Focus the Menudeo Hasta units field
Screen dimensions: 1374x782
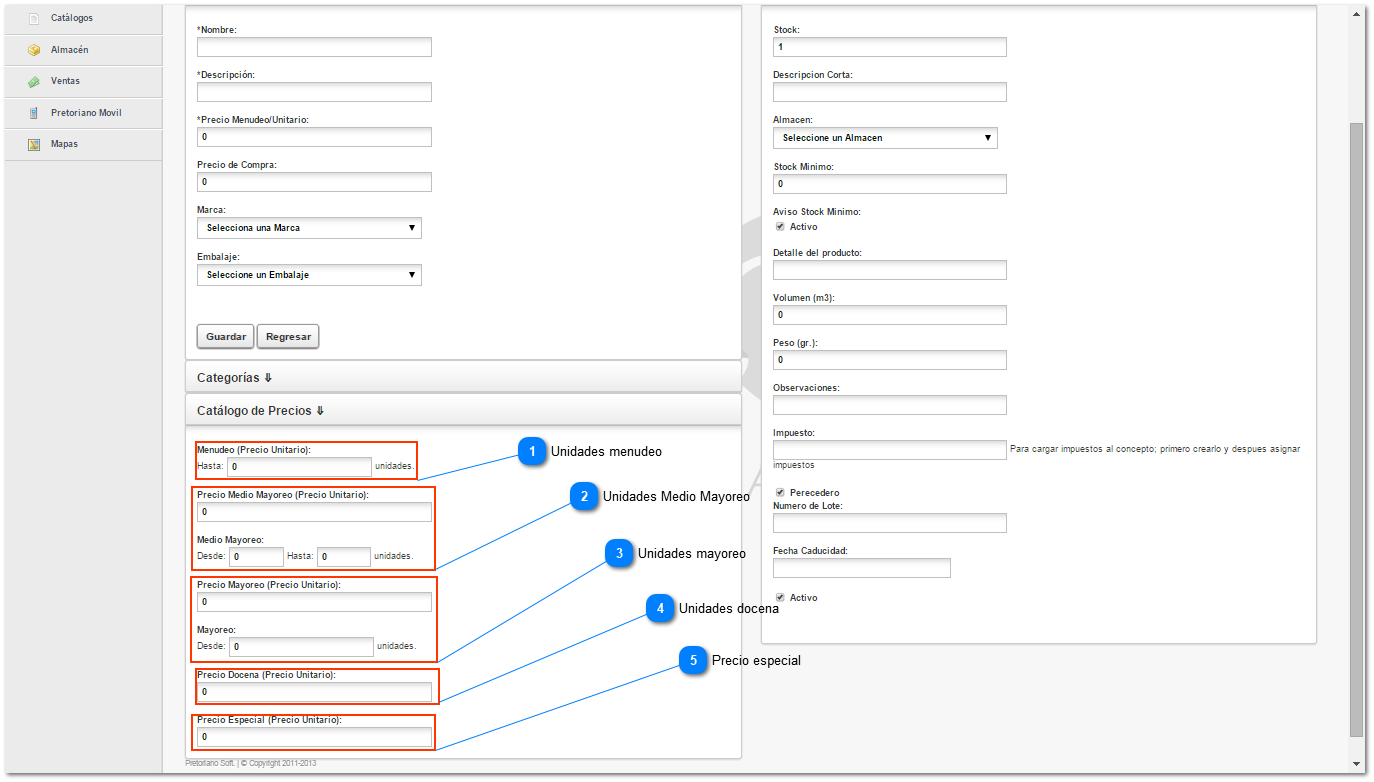[300, 467]
